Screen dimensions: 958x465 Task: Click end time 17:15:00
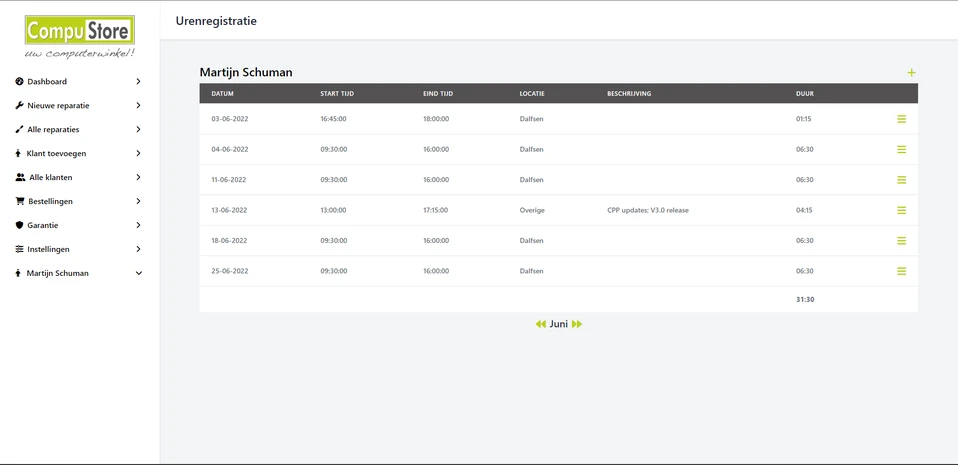coord(436,210)
